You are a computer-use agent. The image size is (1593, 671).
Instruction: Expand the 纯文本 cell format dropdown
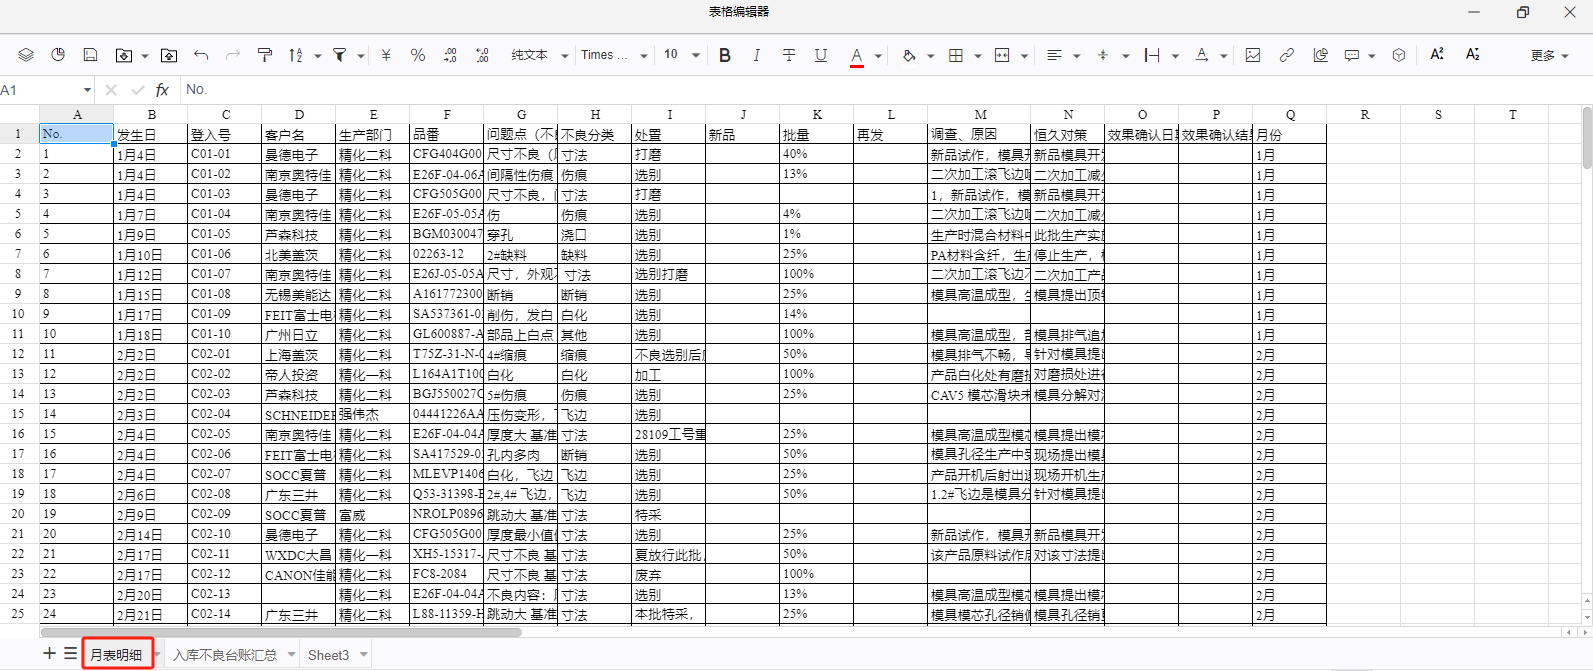point(539,55)
